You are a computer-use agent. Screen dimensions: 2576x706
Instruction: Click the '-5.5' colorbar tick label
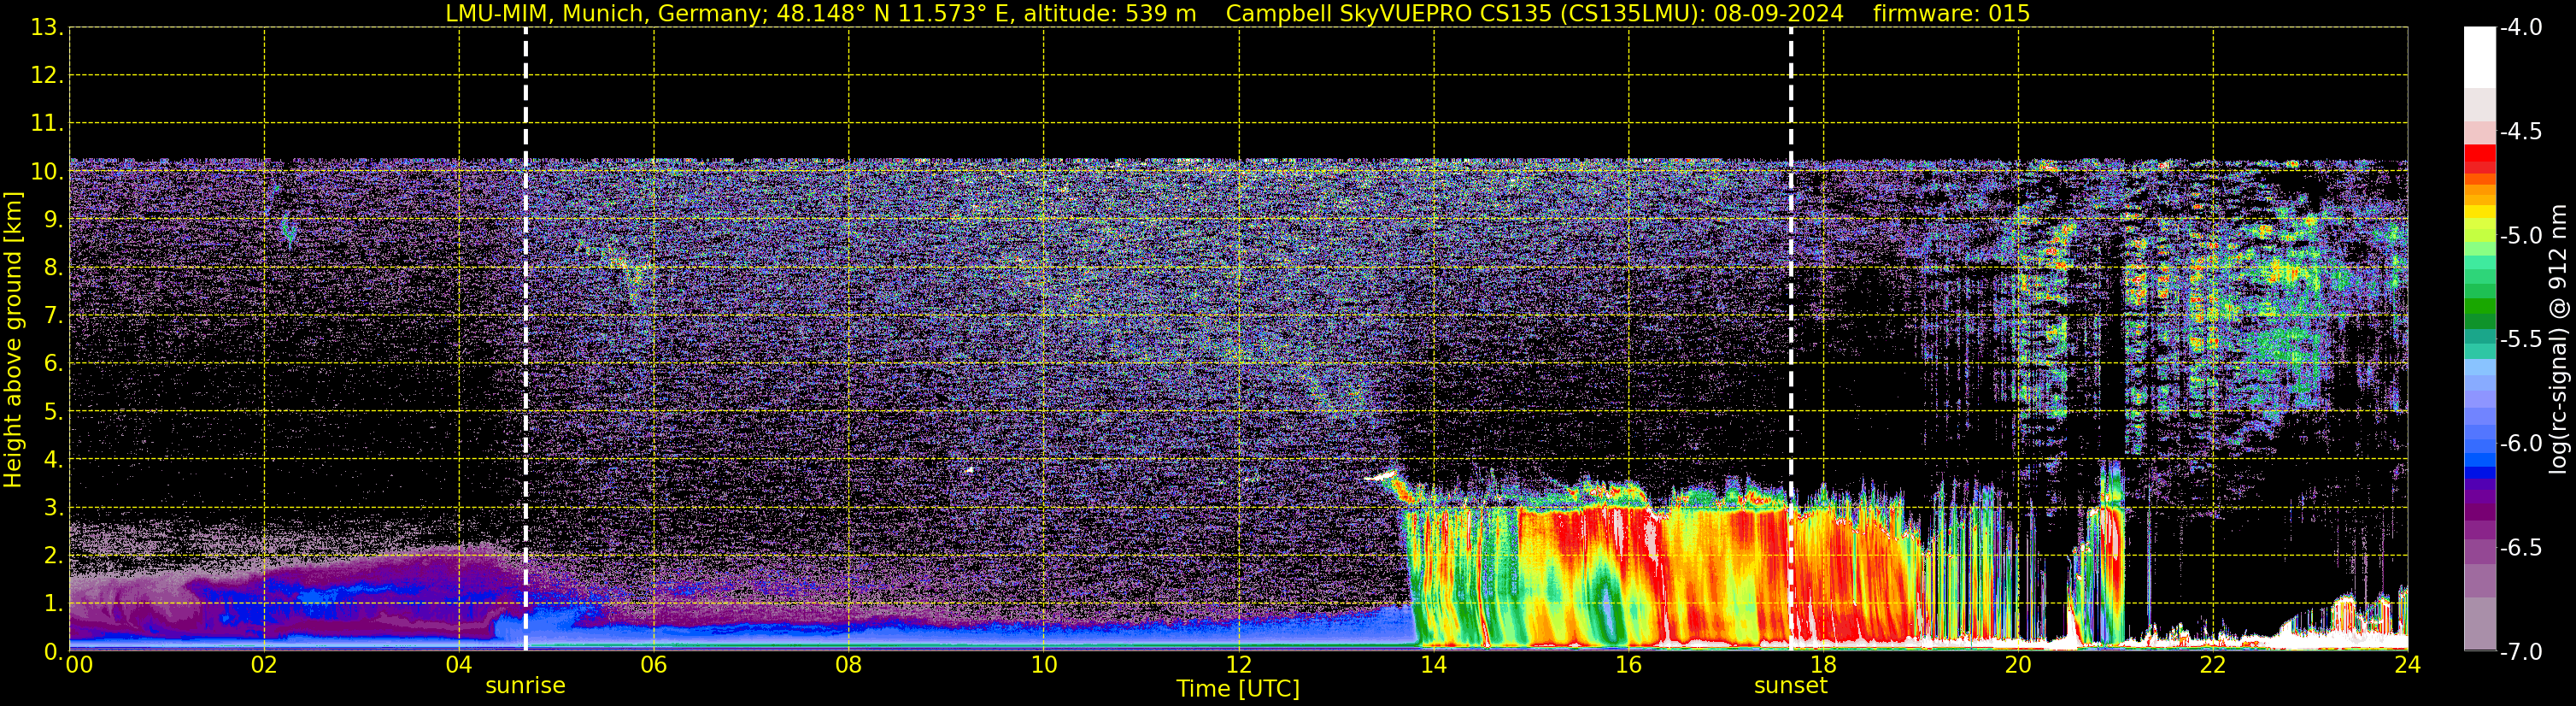tap(2521, 339)
